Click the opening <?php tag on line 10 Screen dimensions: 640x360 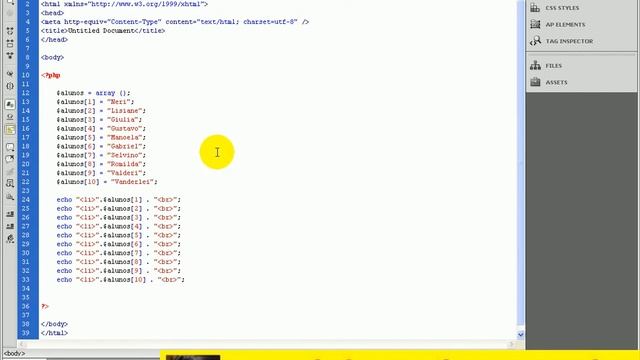(x=51, y=75)
